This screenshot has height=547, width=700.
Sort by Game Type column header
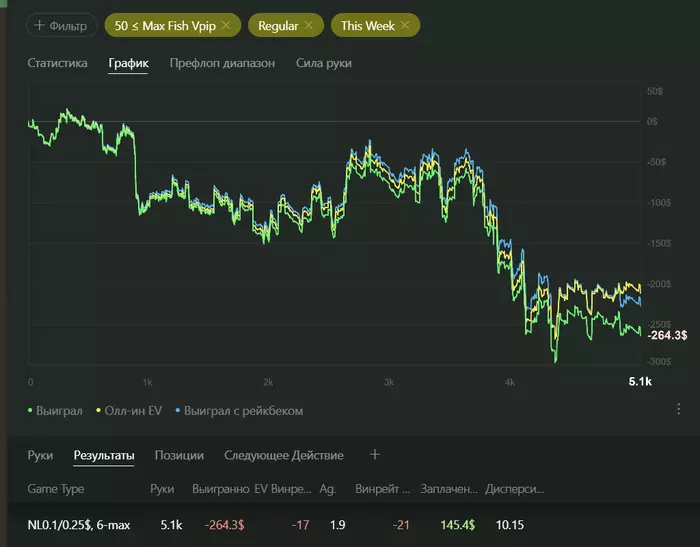(x=56, y=489)
